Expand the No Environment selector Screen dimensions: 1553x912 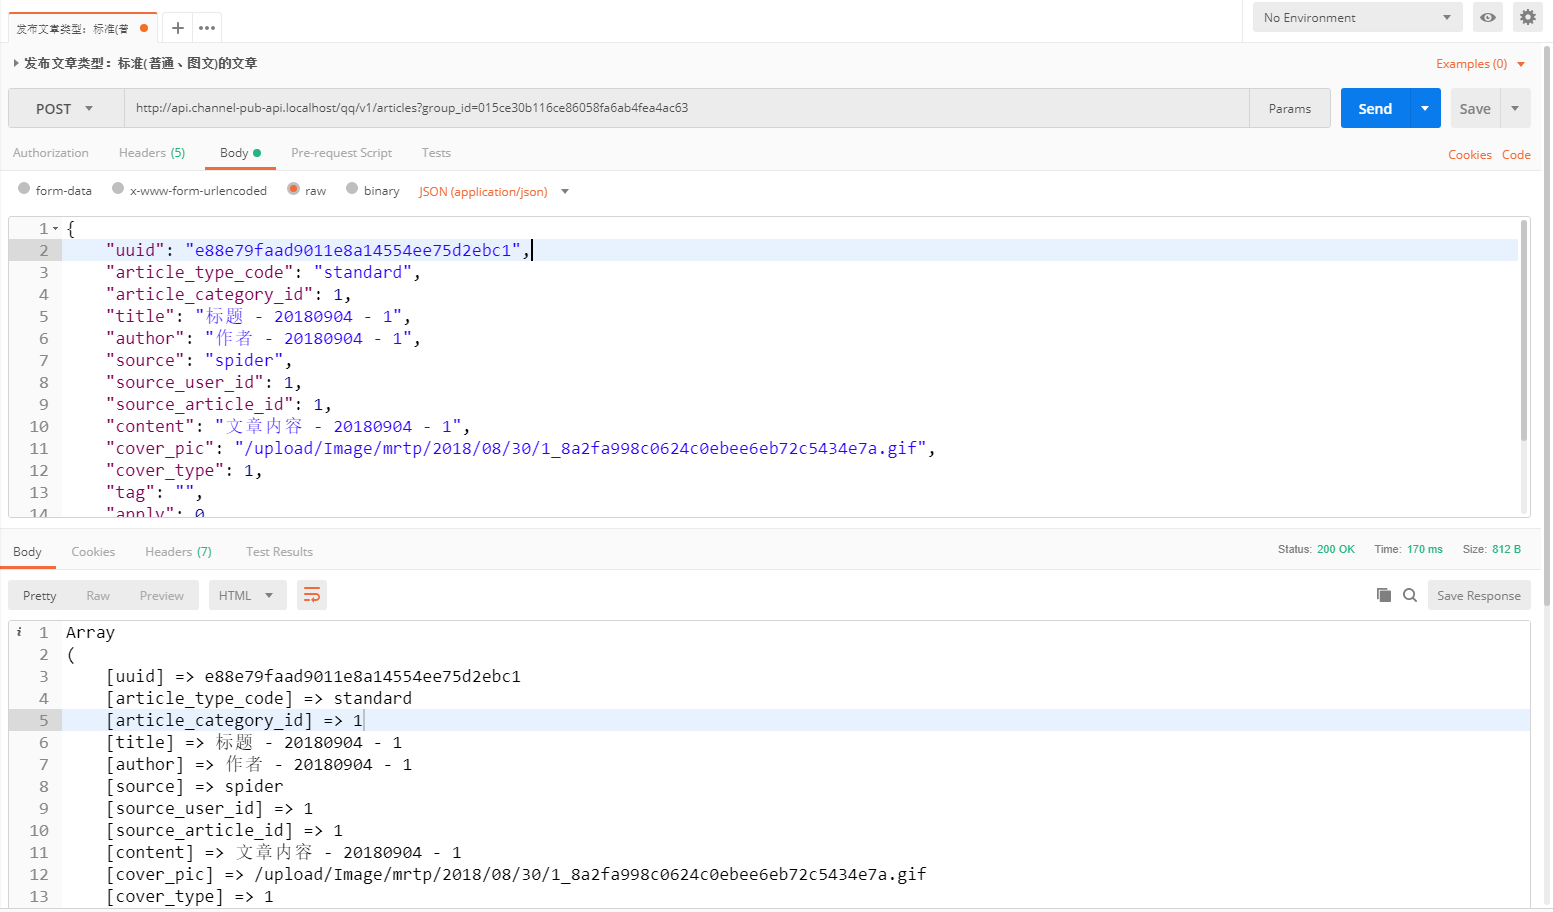pos(1357,17)
